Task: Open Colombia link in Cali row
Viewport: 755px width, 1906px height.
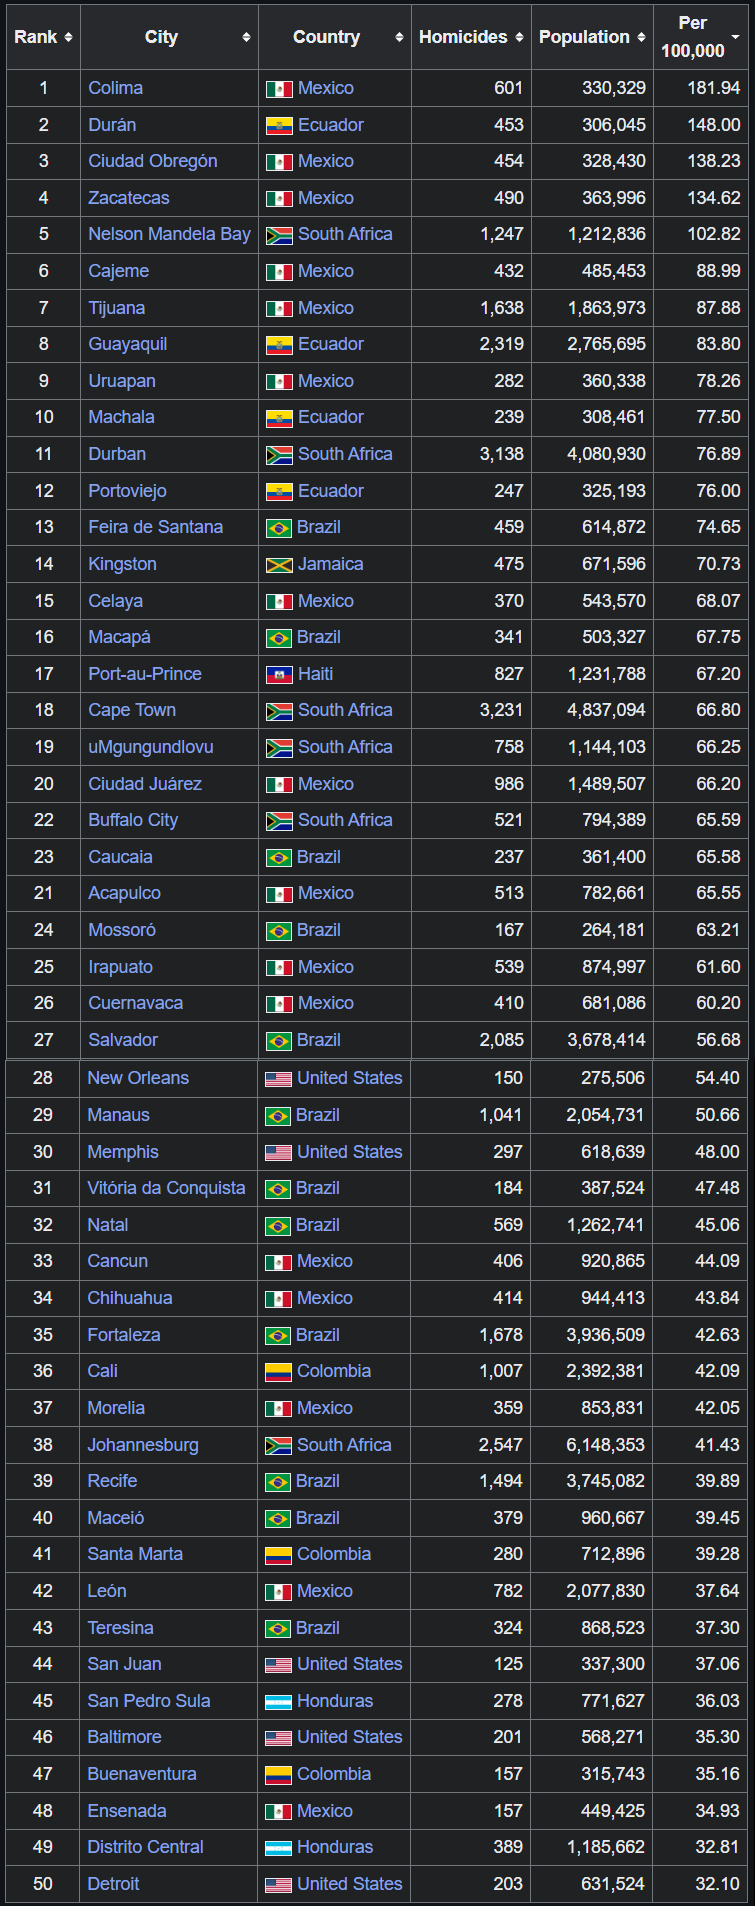Action: [334, 1371]
